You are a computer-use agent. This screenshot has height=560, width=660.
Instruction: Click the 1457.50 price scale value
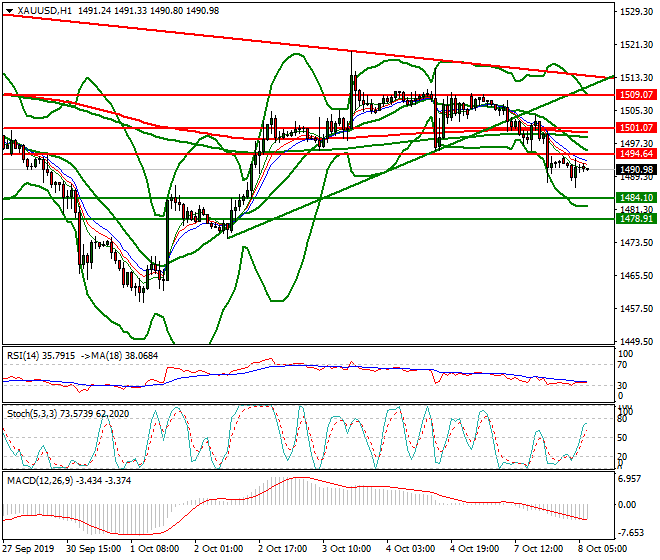pos(636,309)
